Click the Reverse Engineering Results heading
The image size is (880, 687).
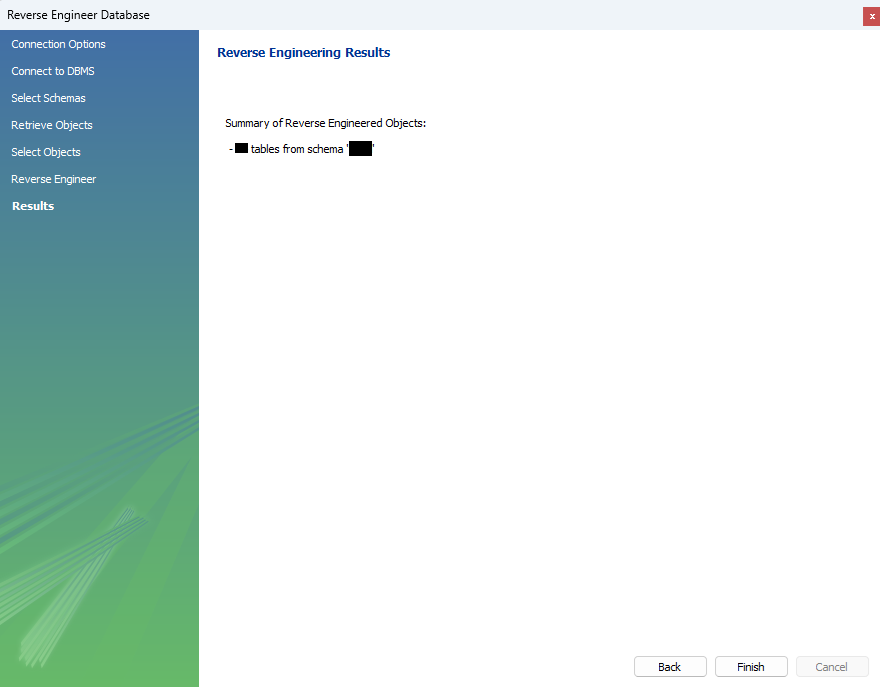tap(304, 52)
